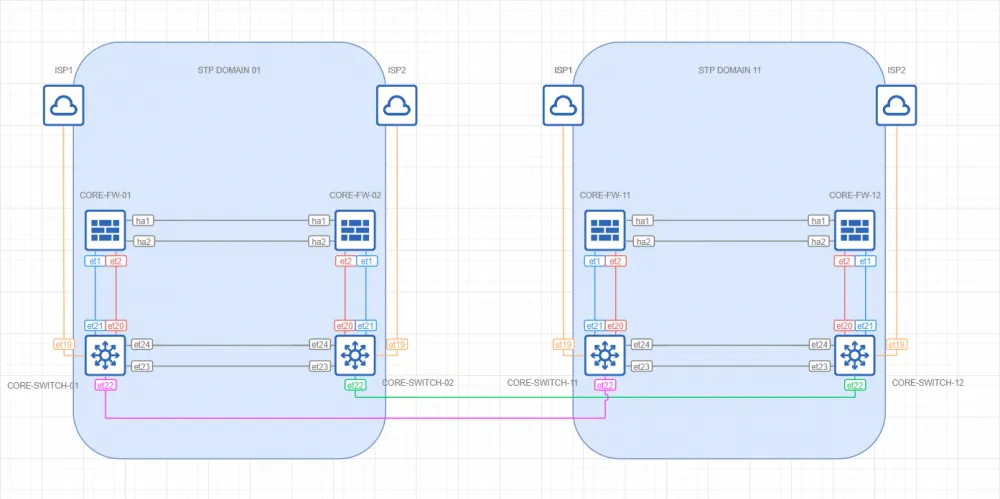Viewport: 1000px width, 499px height.
Task: Select the et24 port on CORE-SWITCH-01
Action: click(x=142, y=345)
